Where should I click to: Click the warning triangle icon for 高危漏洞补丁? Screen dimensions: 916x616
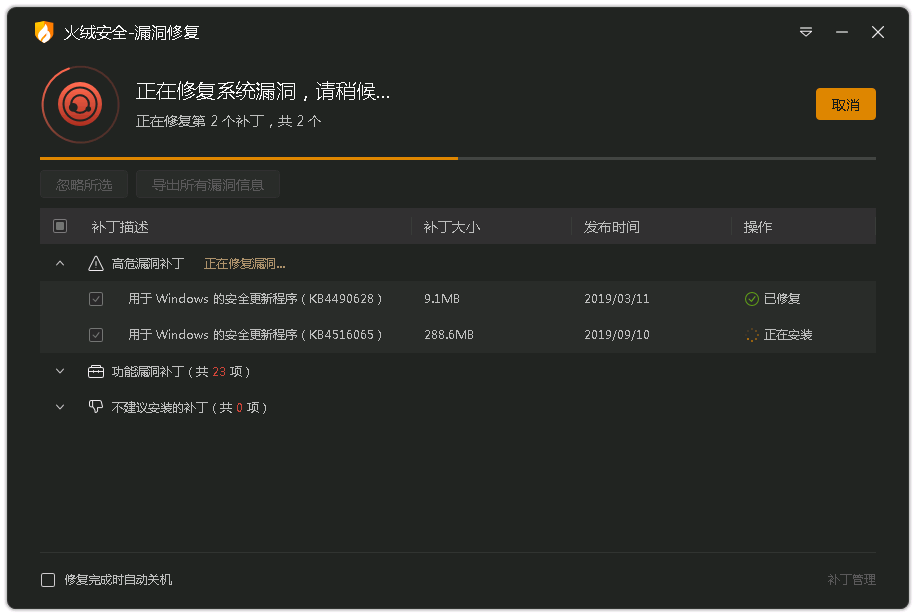pos(96,264)
